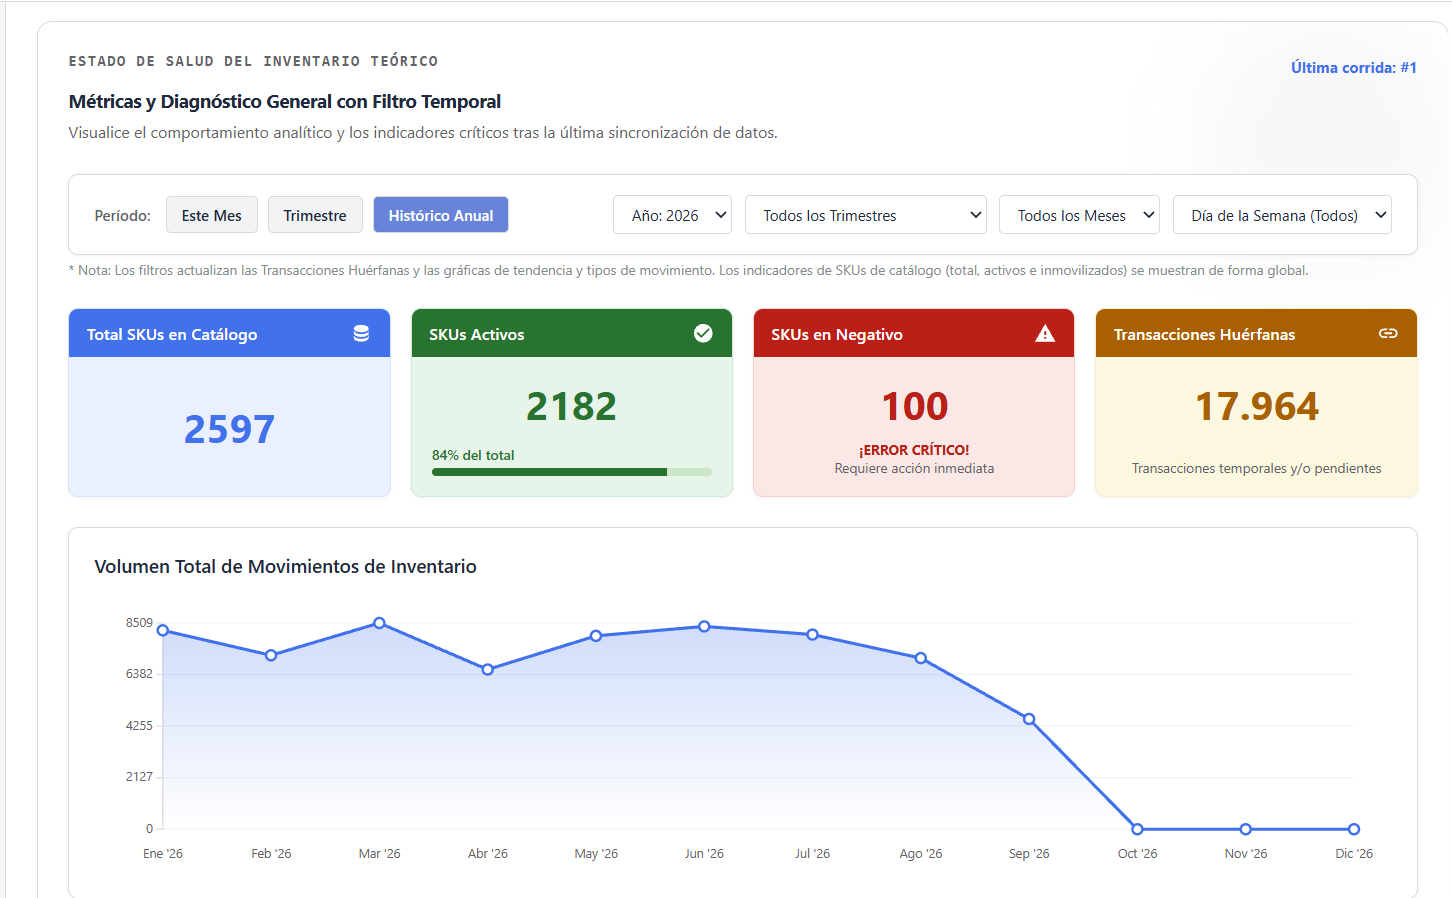1452x898 pixels.
Task: Select the Este Mes period button
Action: click(x=212, y=215)
